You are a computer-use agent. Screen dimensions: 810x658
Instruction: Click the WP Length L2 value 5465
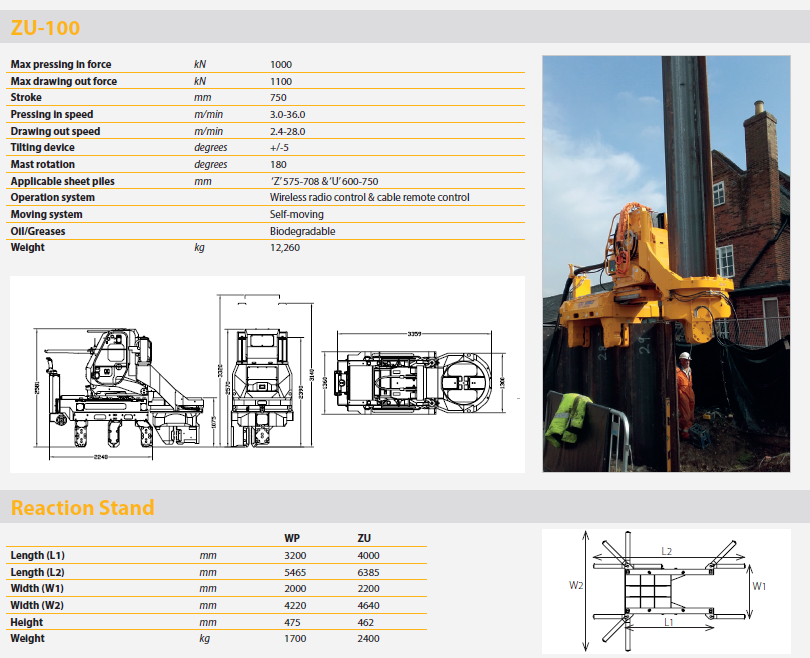[x=295, y=573]
